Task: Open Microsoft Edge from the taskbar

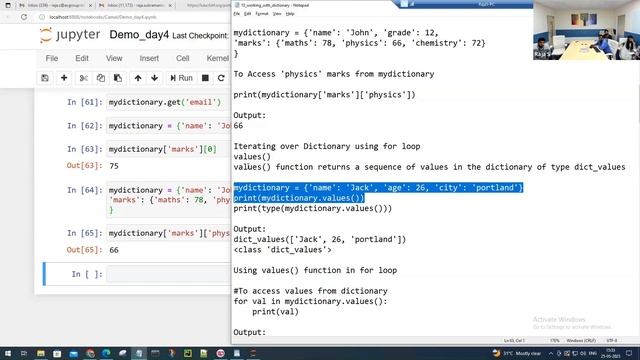Action: pos(107,353)
